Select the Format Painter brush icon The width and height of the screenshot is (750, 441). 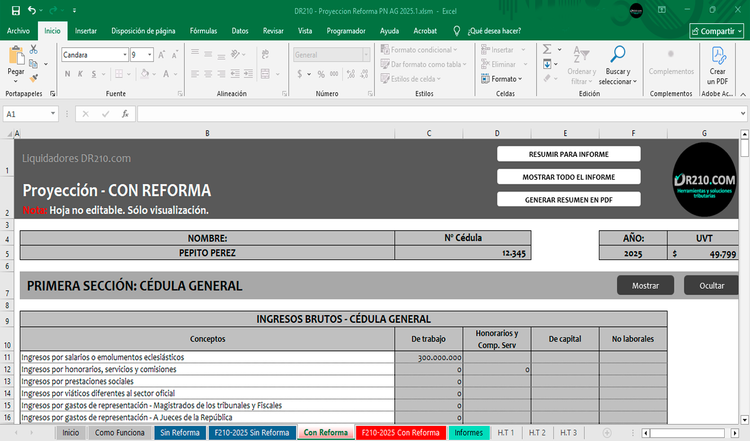pos(35,77)
